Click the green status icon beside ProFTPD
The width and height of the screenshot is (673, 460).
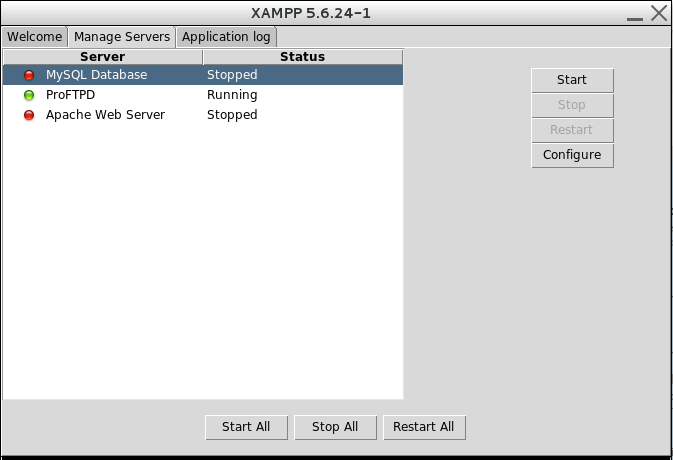coord(29,95)
